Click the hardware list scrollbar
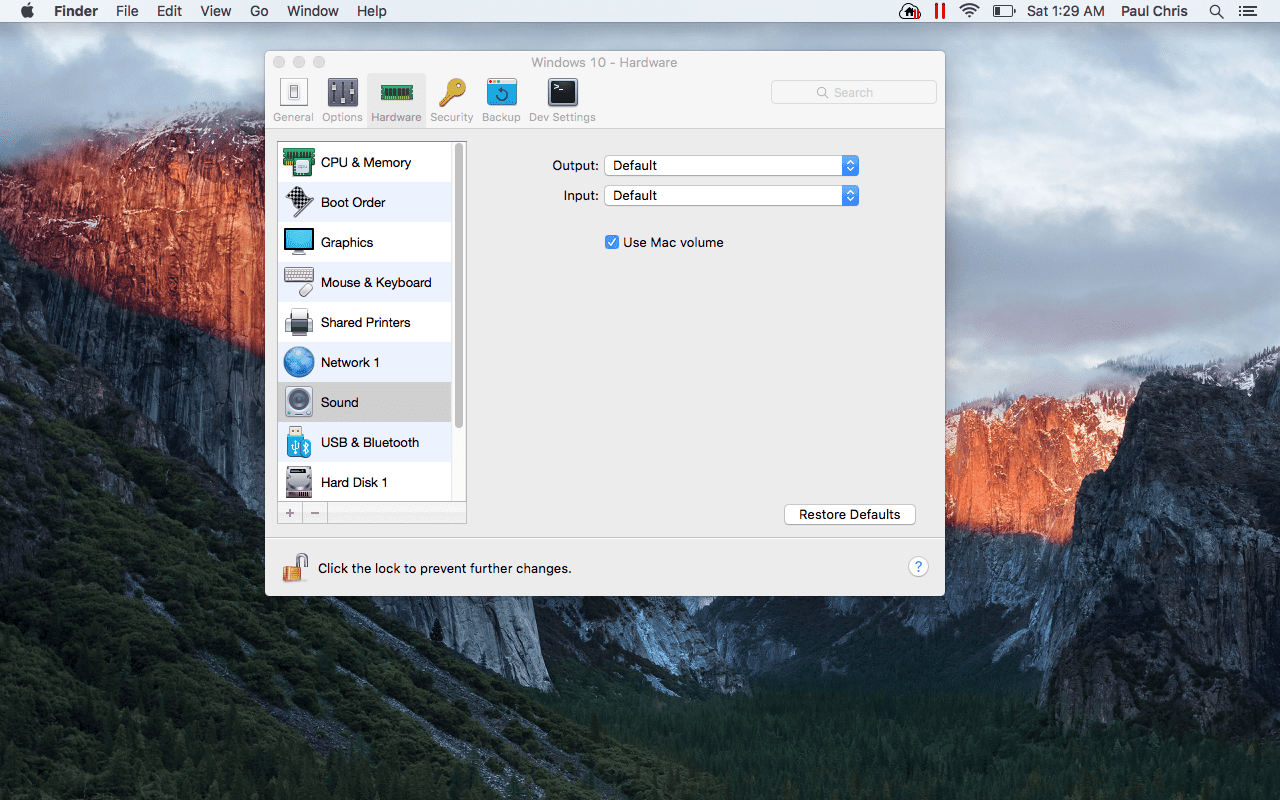The width and height of the screenshot is (1280, 800). click(459, 285)
